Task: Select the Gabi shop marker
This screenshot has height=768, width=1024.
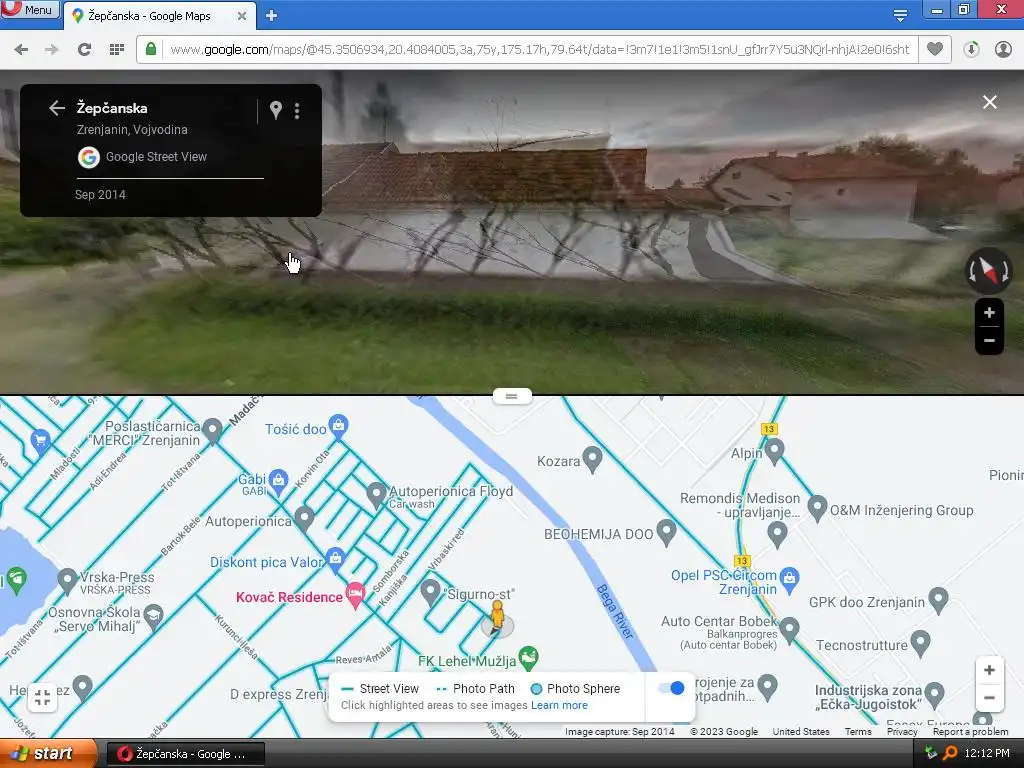Action: [x=279, y=481]
